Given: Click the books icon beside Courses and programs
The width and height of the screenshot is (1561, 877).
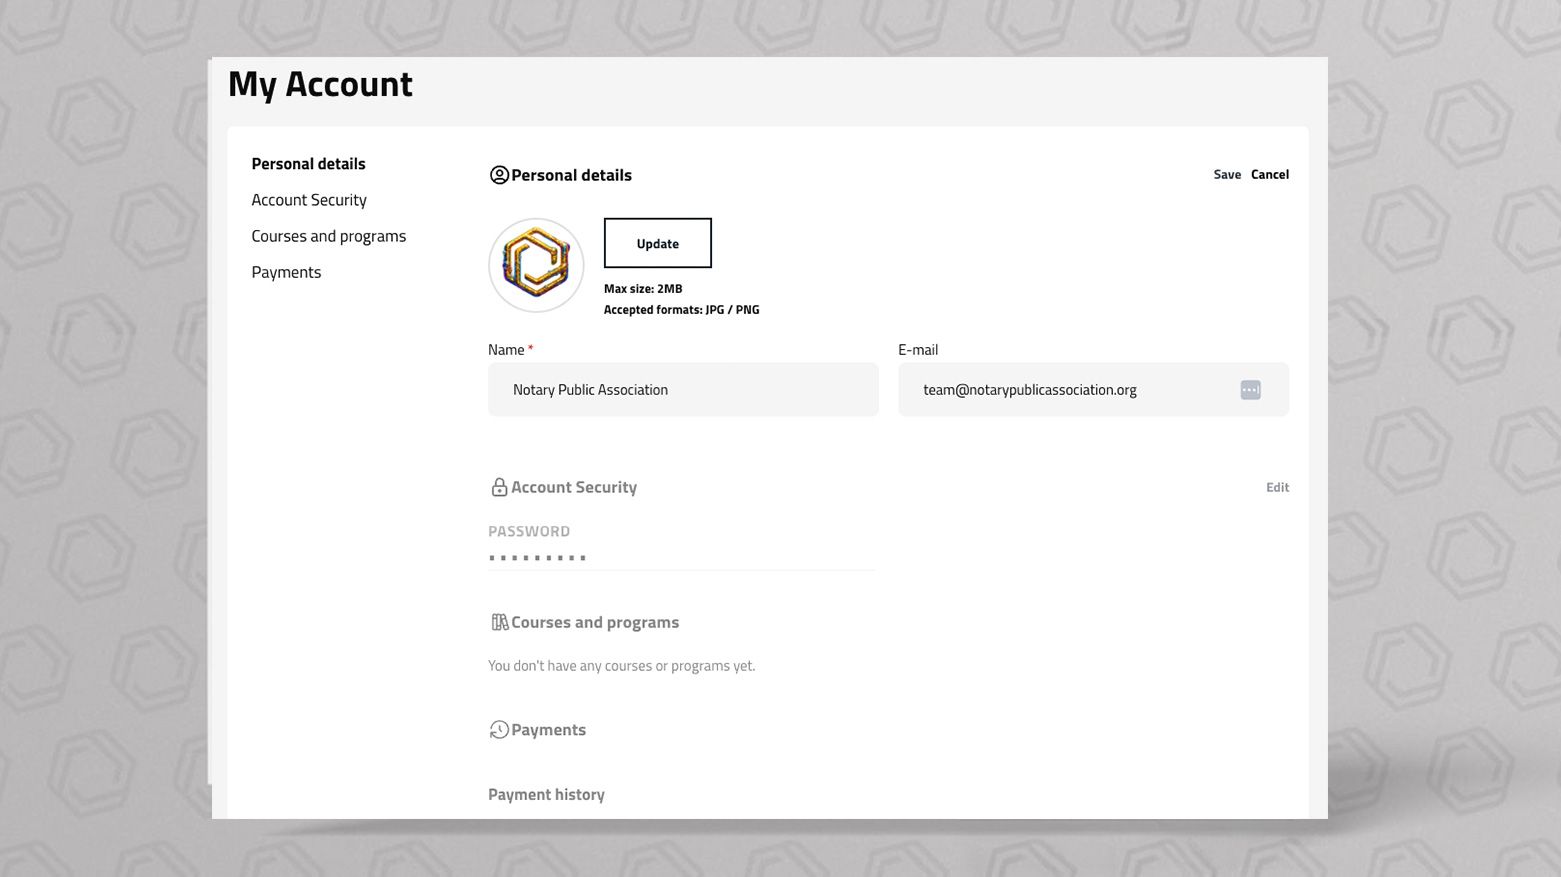Looking at the screenshot, I should 499,622.
